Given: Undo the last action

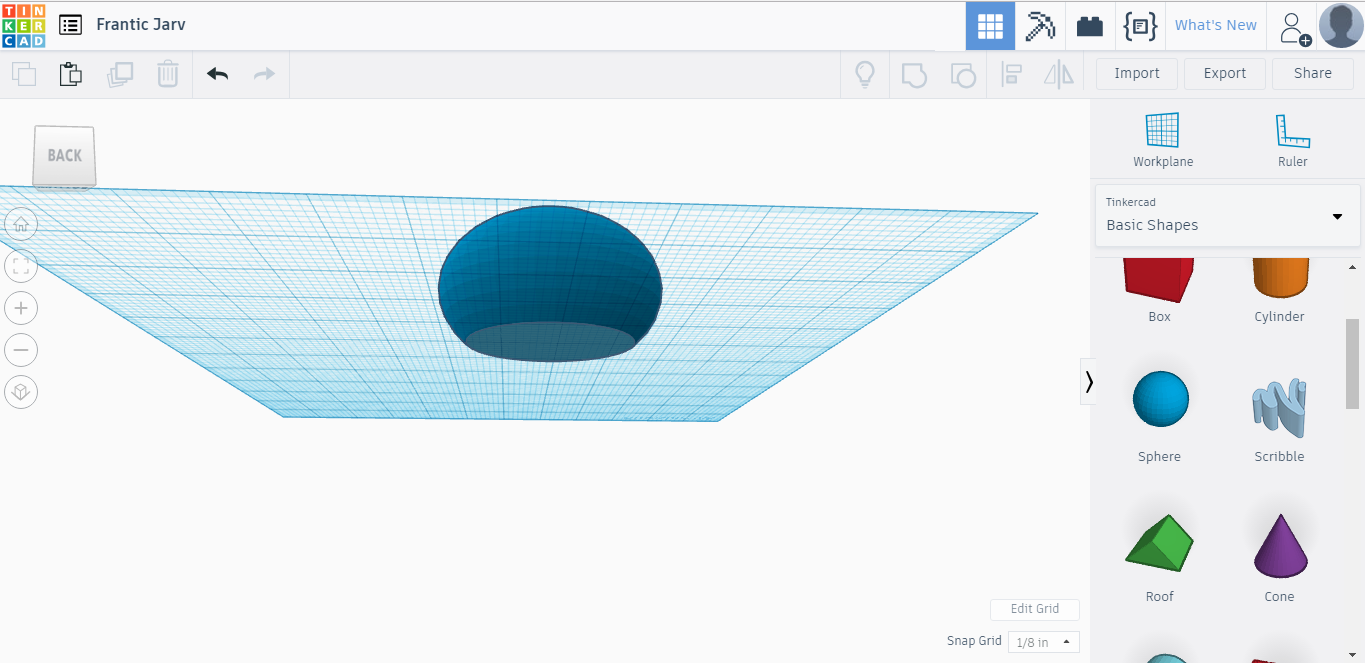Looking at the screenshot, I should 218,74.
